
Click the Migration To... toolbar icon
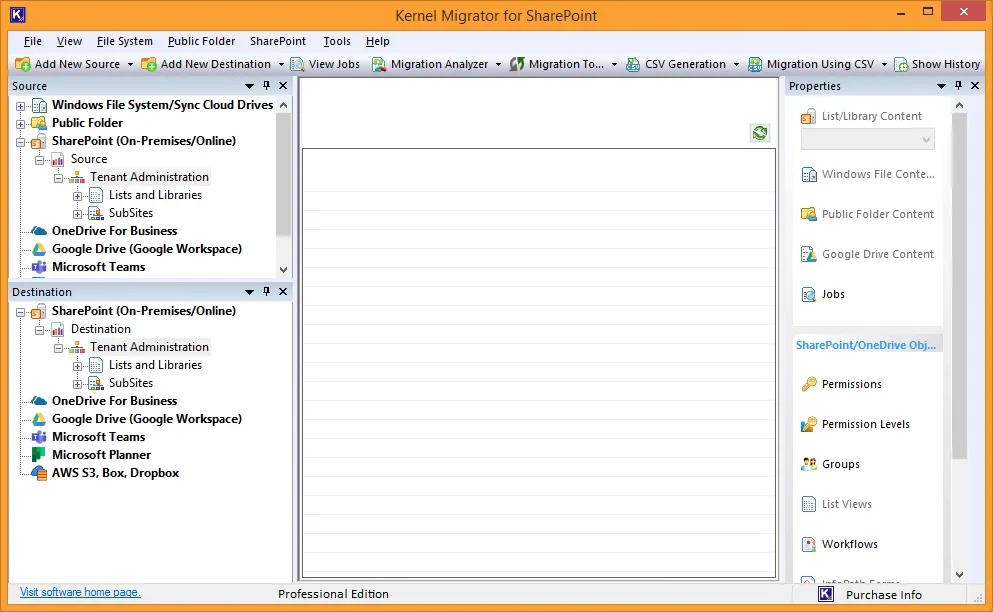click(x=517, y=64)
